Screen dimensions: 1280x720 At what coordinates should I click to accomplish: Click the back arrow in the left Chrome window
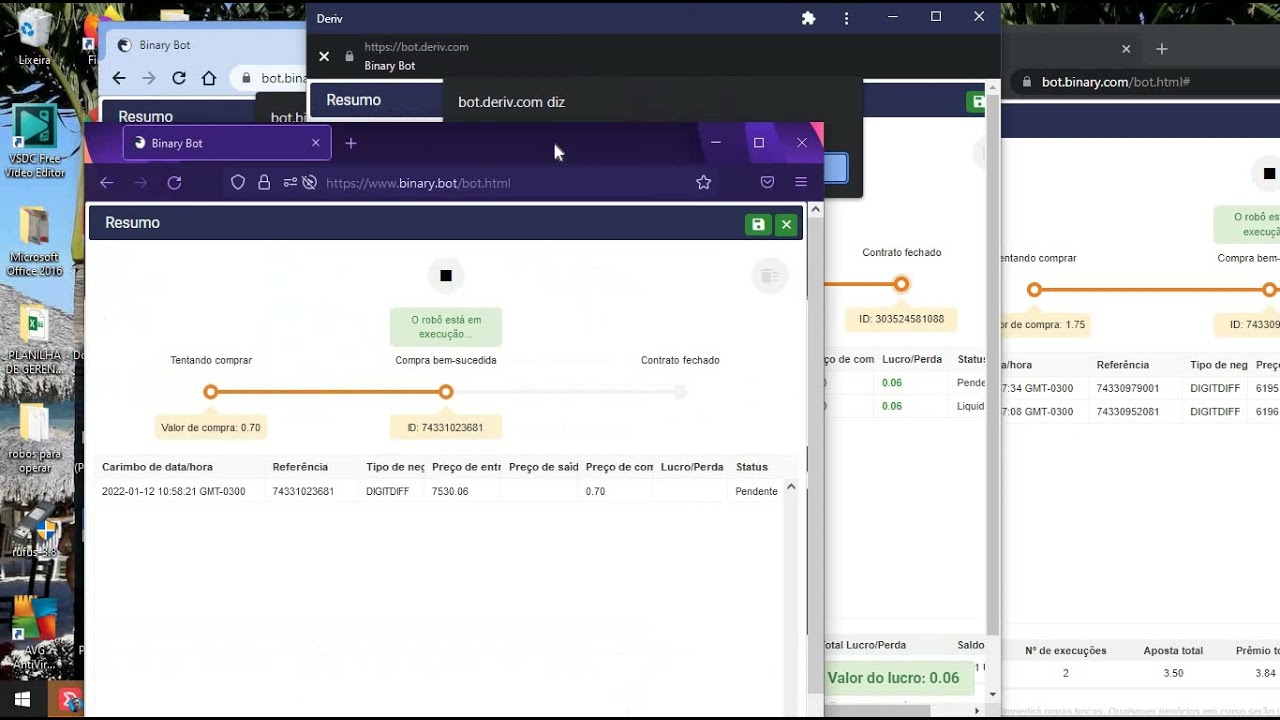[119, 78]
